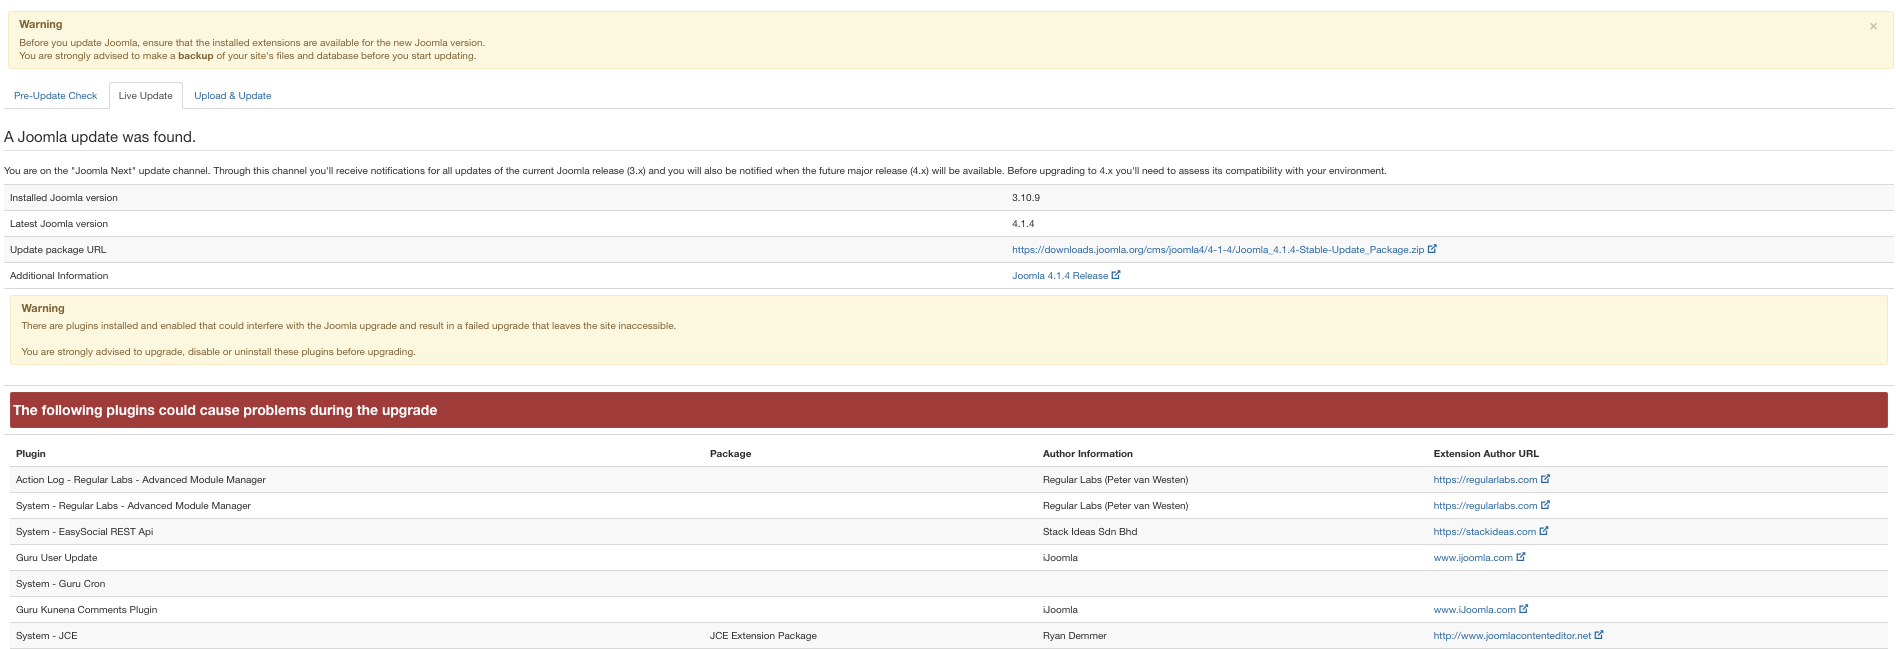Click external-link icon in Guru User Update row
The image size is (1896, 649).
point(1521,557)
